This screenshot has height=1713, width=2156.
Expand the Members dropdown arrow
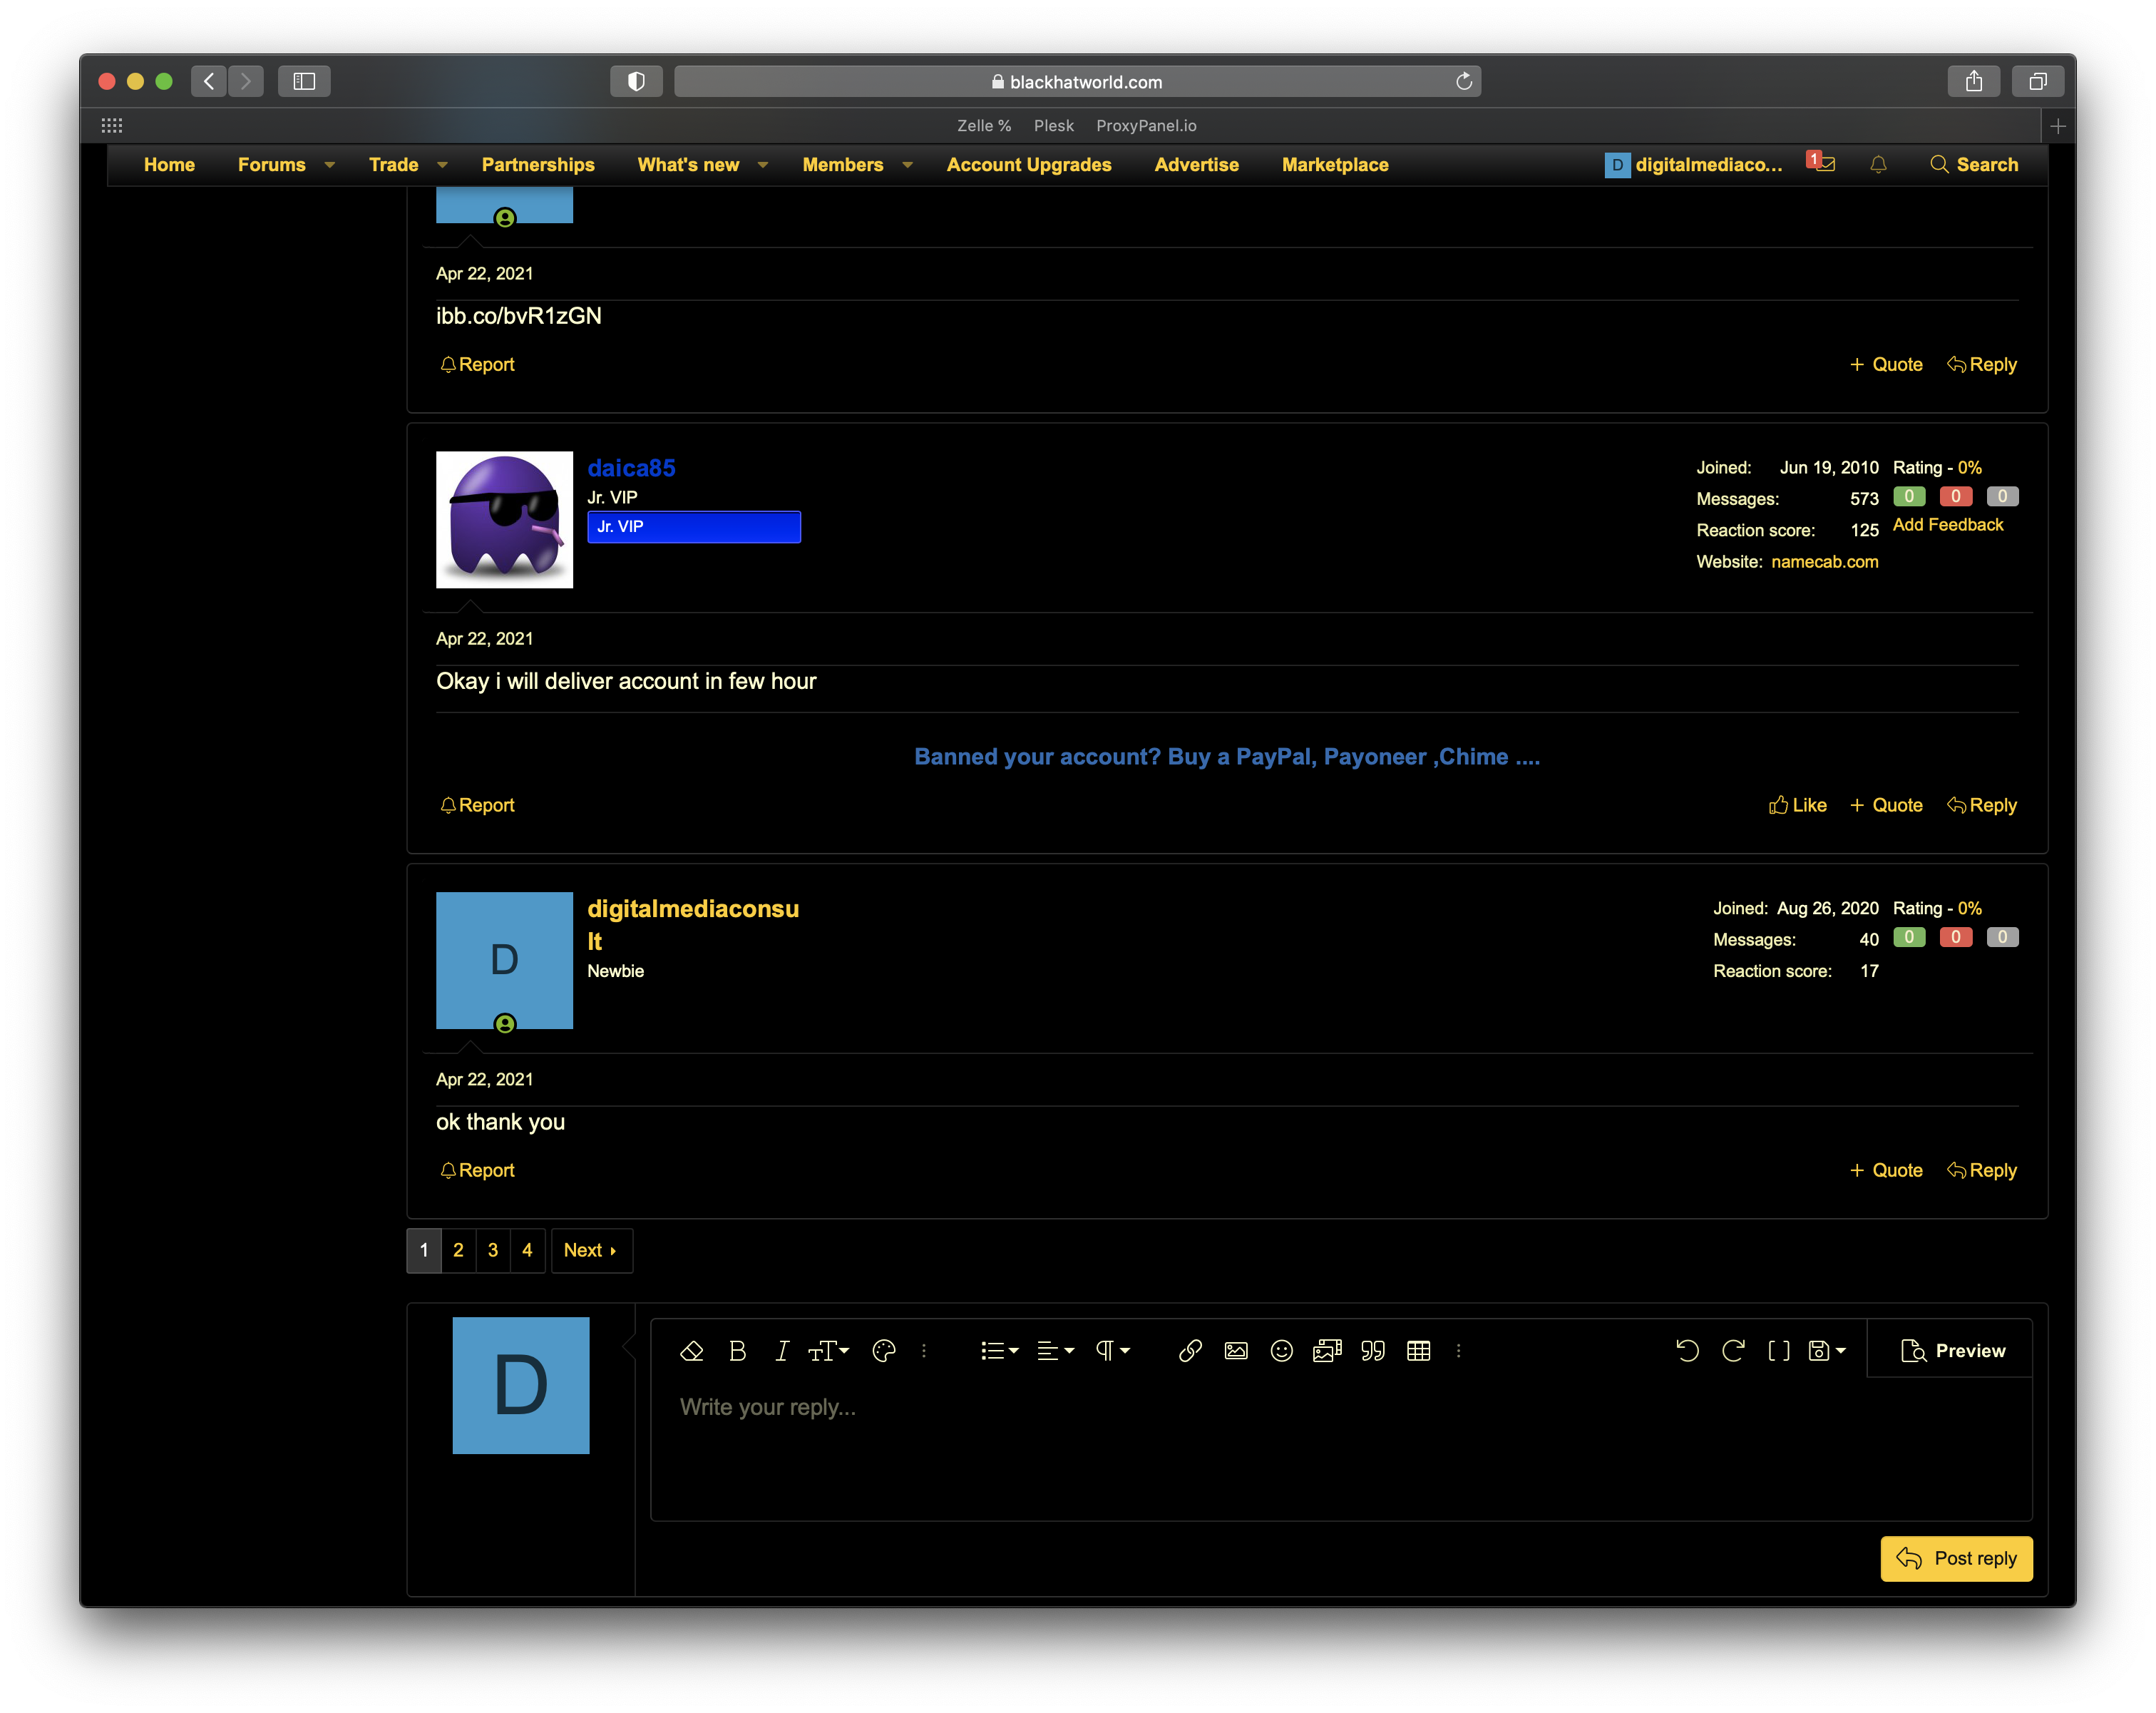click(907, 166)
